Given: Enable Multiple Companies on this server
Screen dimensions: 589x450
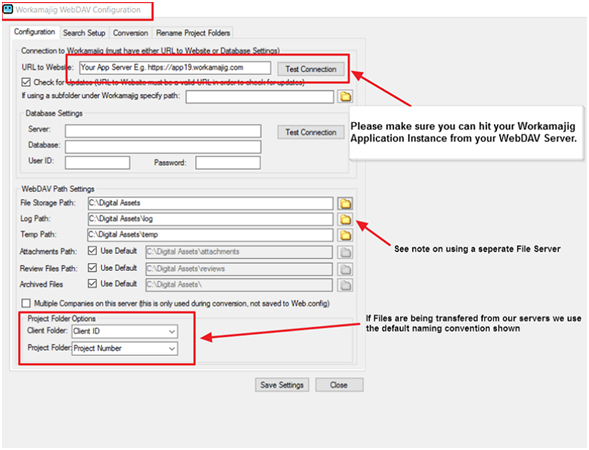Looking at the screenshot, I should (26, 303).
